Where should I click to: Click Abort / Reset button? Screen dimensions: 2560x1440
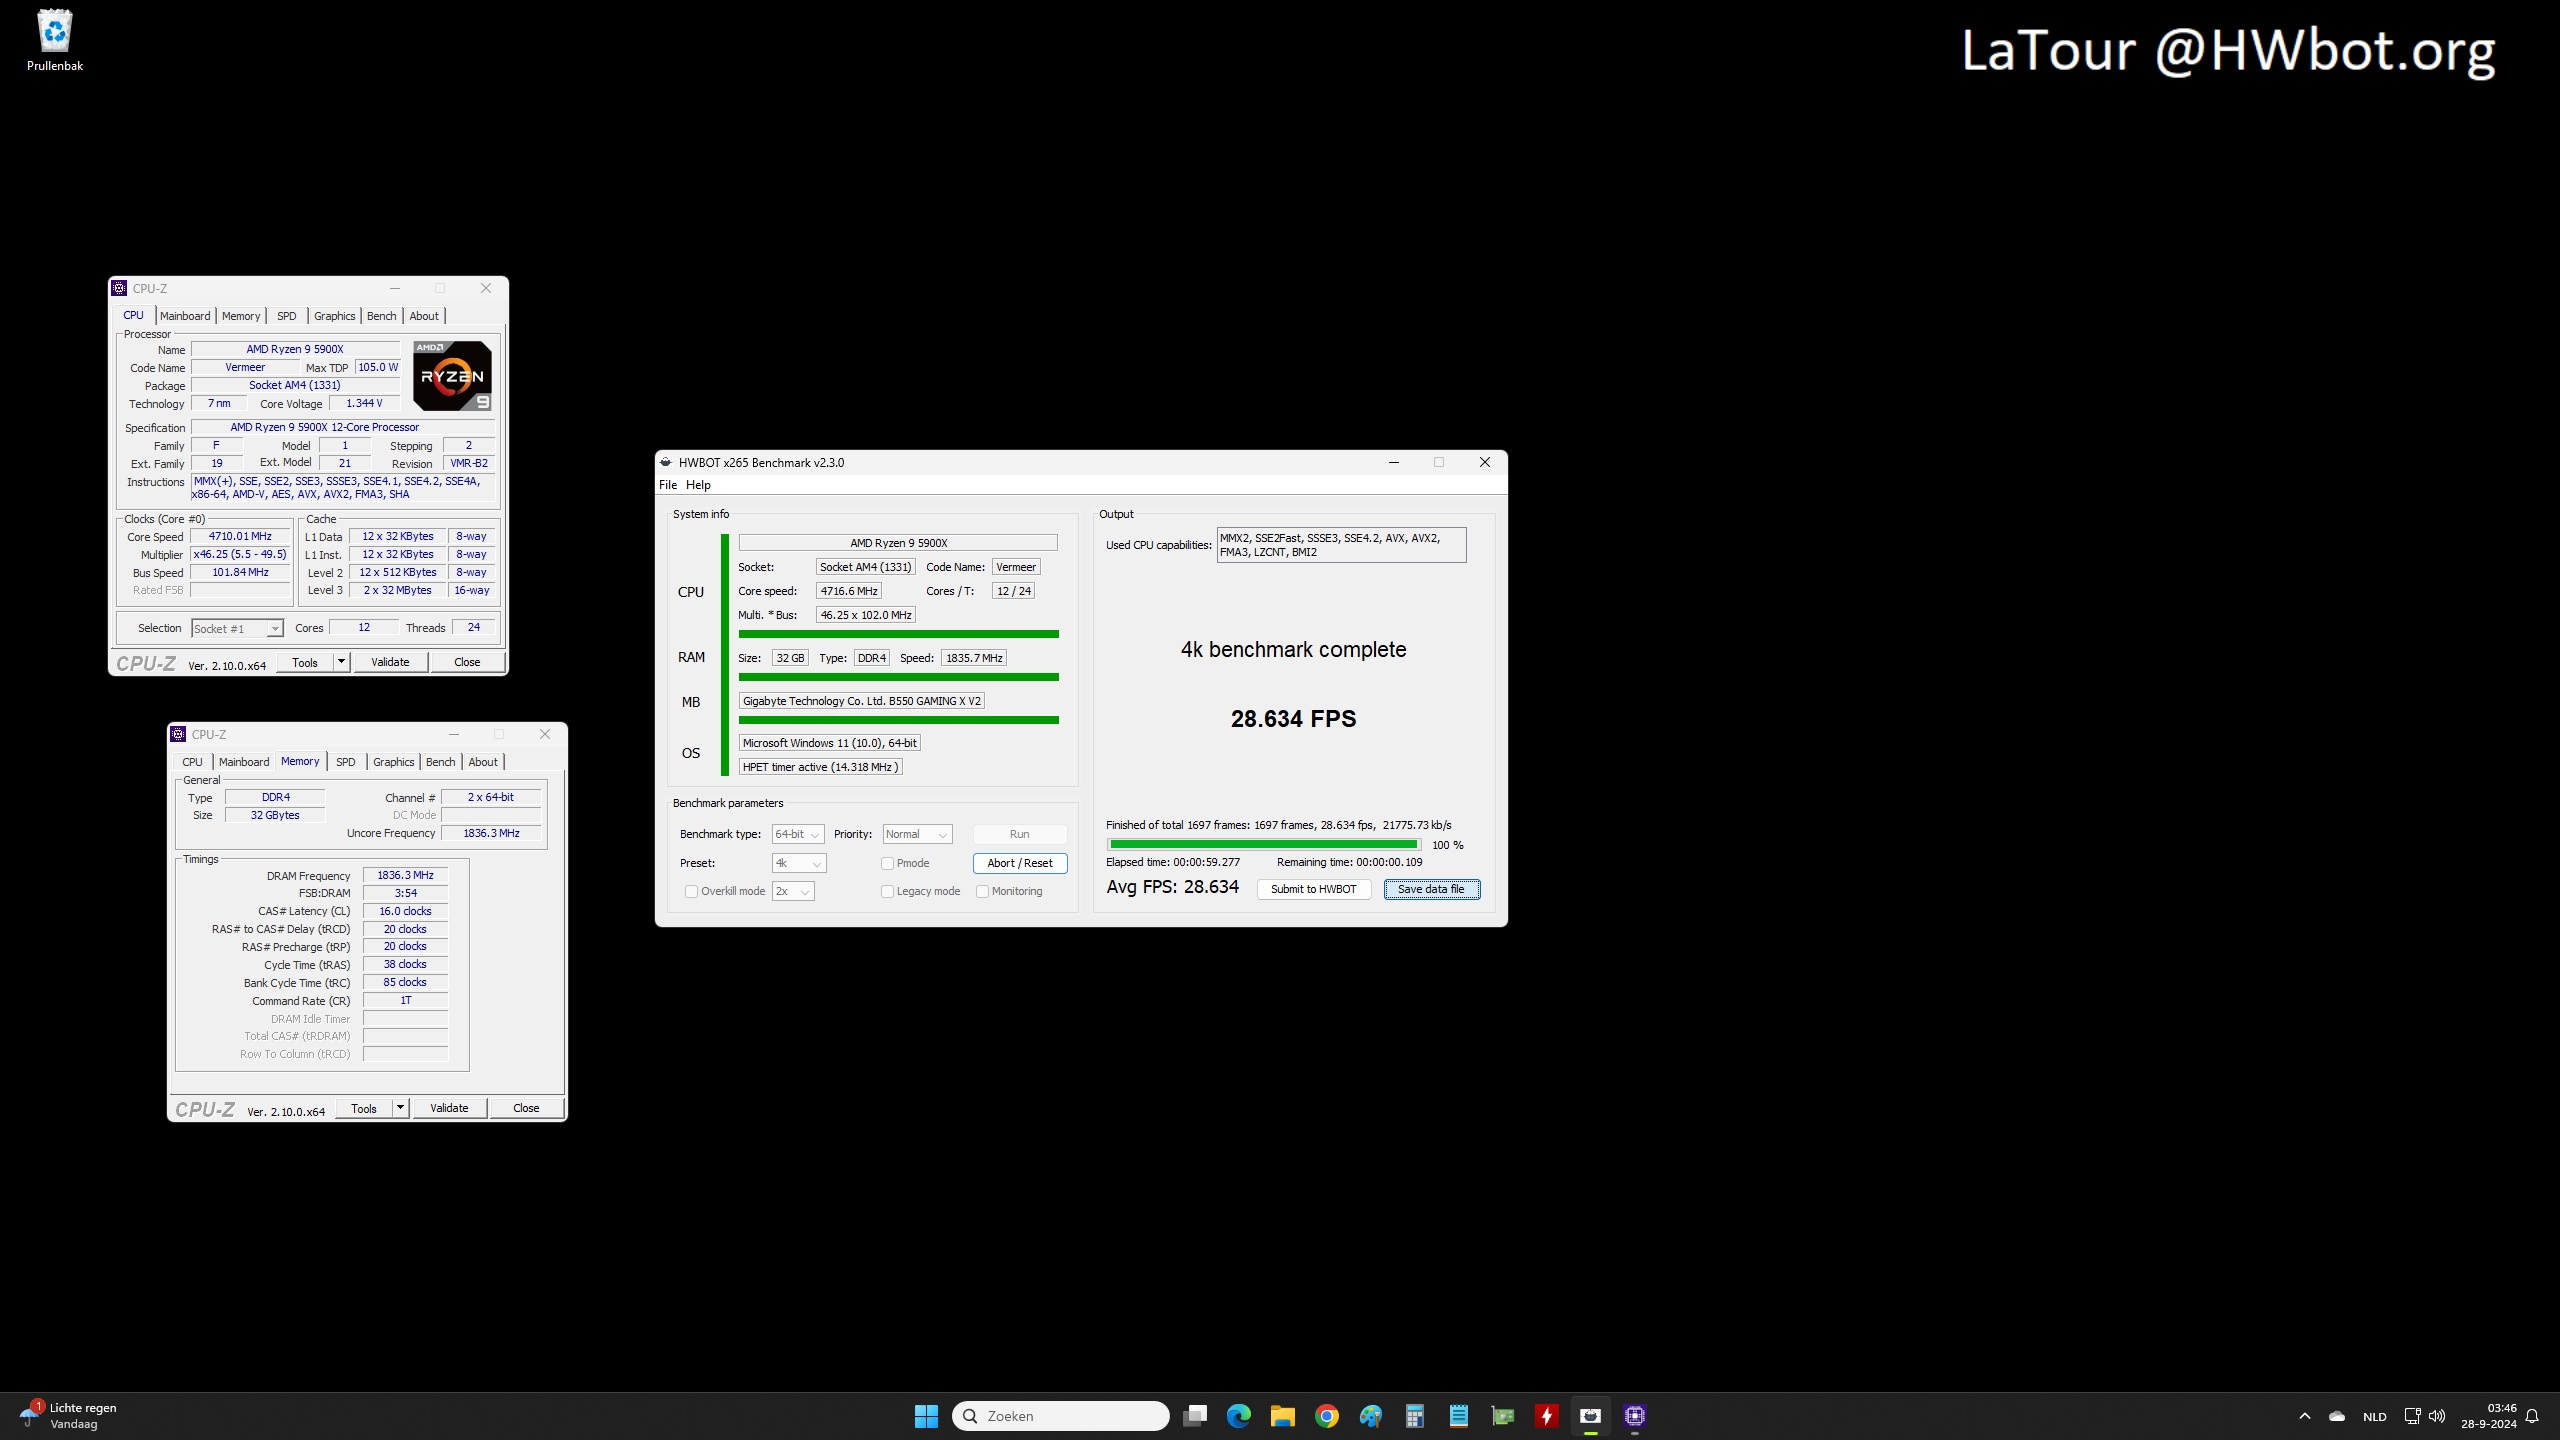[1019, 863]
